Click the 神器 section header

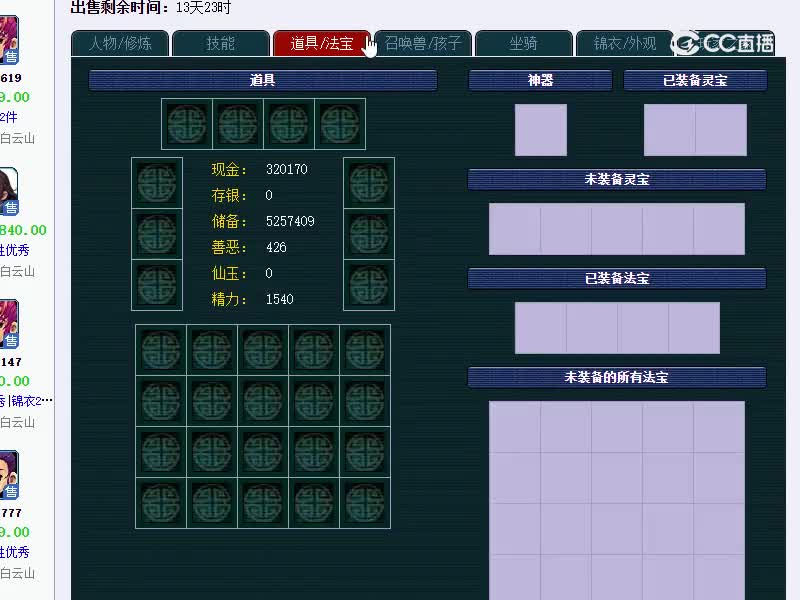(x=540, y=80)
